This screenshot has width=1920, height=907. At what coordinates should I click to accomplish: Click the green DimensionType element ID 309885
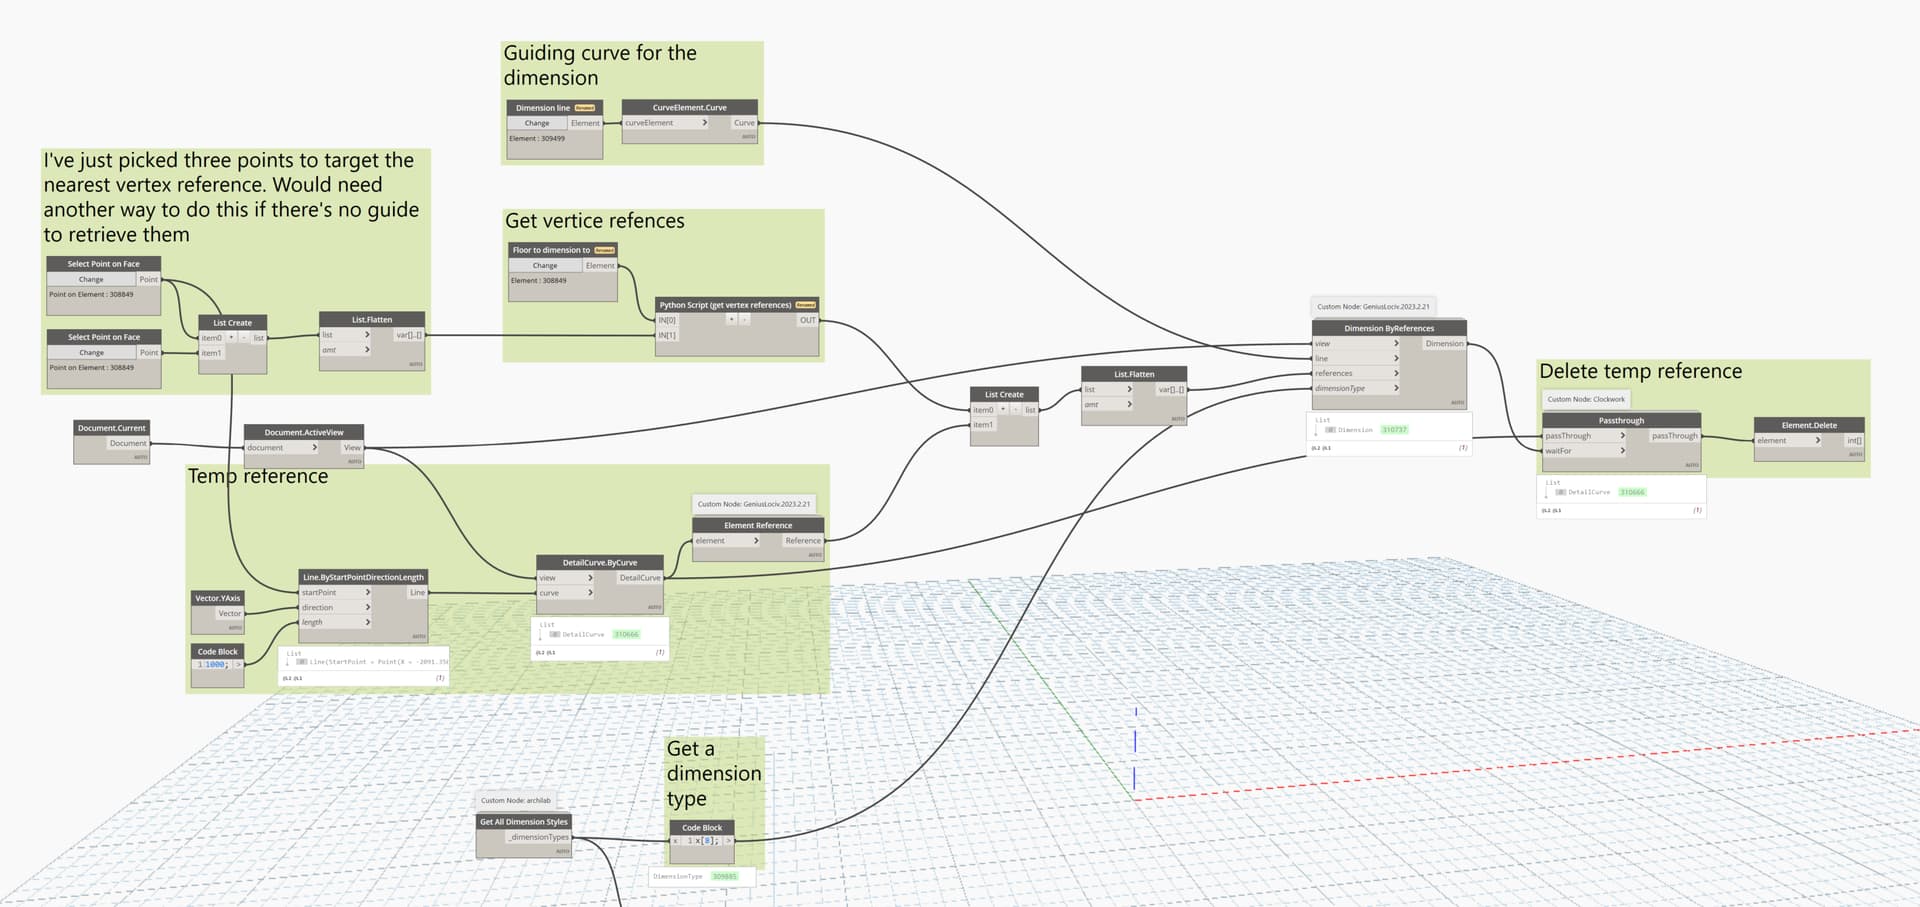[724, 877]
